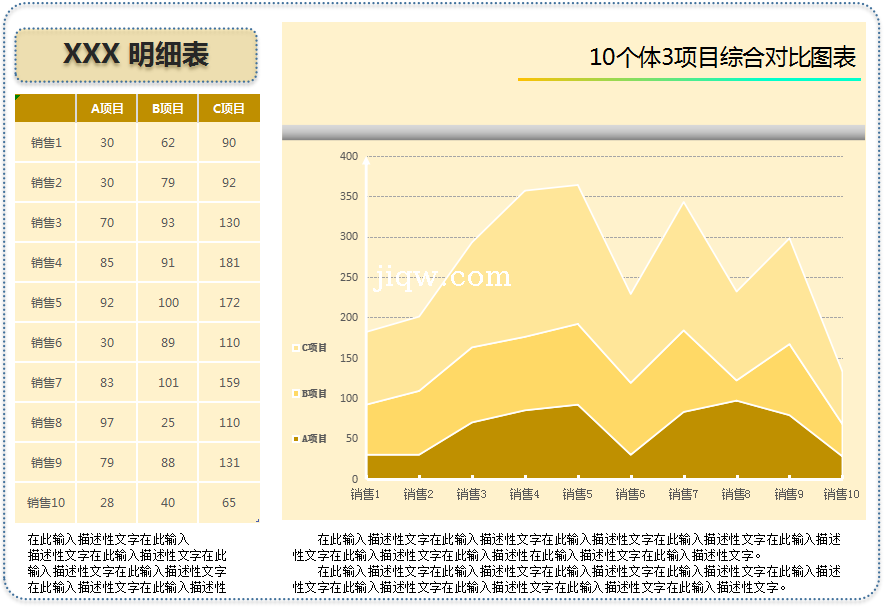Click the 400 label on chart y-axis

pos(348,156)
